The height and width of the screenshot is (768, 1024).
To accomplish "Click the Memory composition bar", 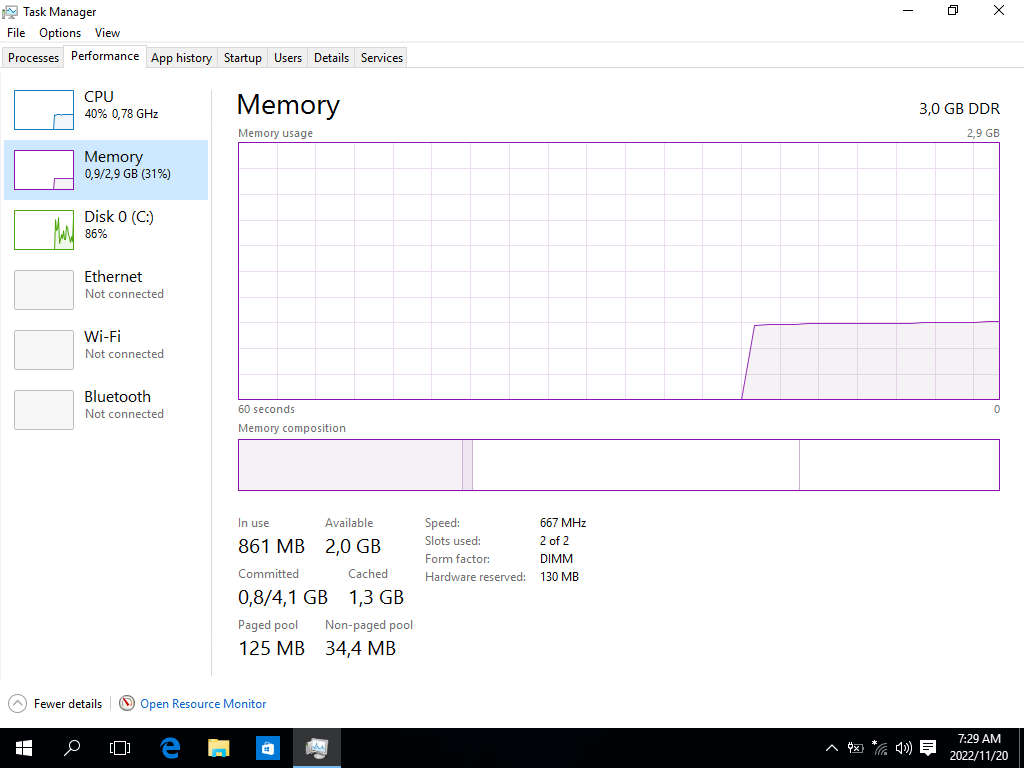I will (x=618, y=465).
